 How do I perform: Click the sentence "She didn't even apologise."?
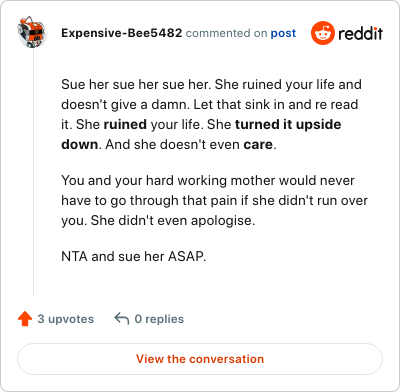coord(173,220)
